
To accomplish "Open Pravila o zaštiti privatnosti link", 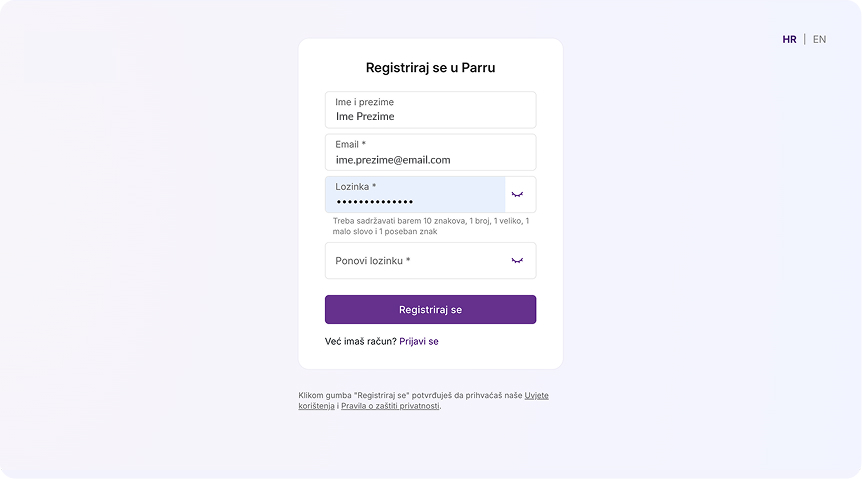I will coord(390,406).
